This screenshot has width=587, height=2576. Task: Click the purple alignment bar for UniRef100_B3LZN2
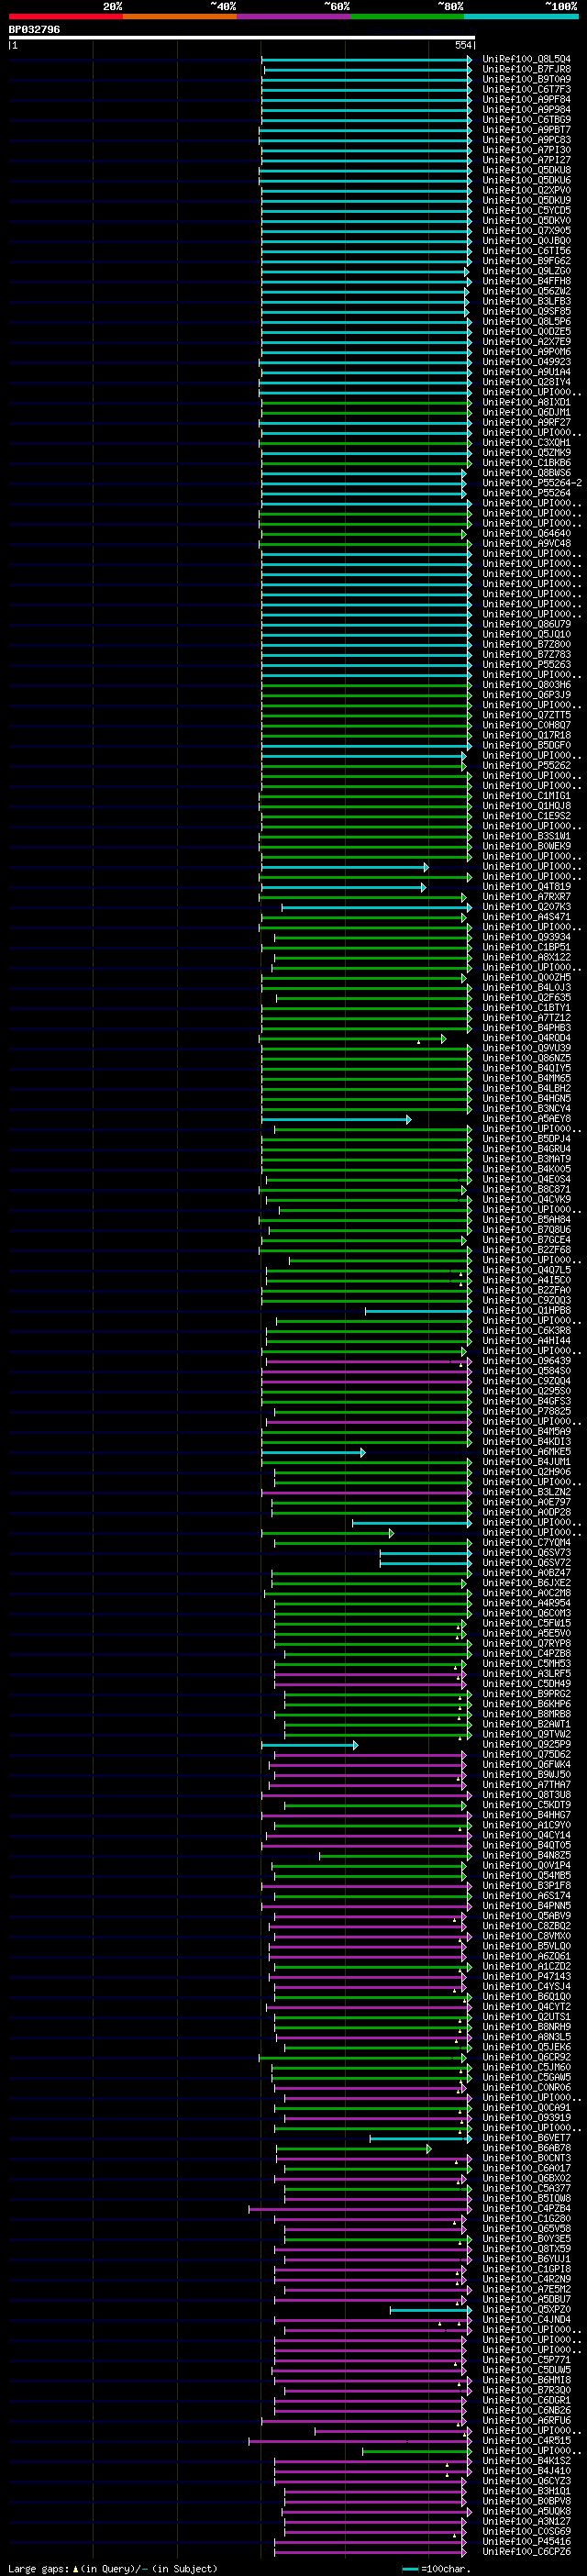pyautogui.click(x=366, y=1492)
